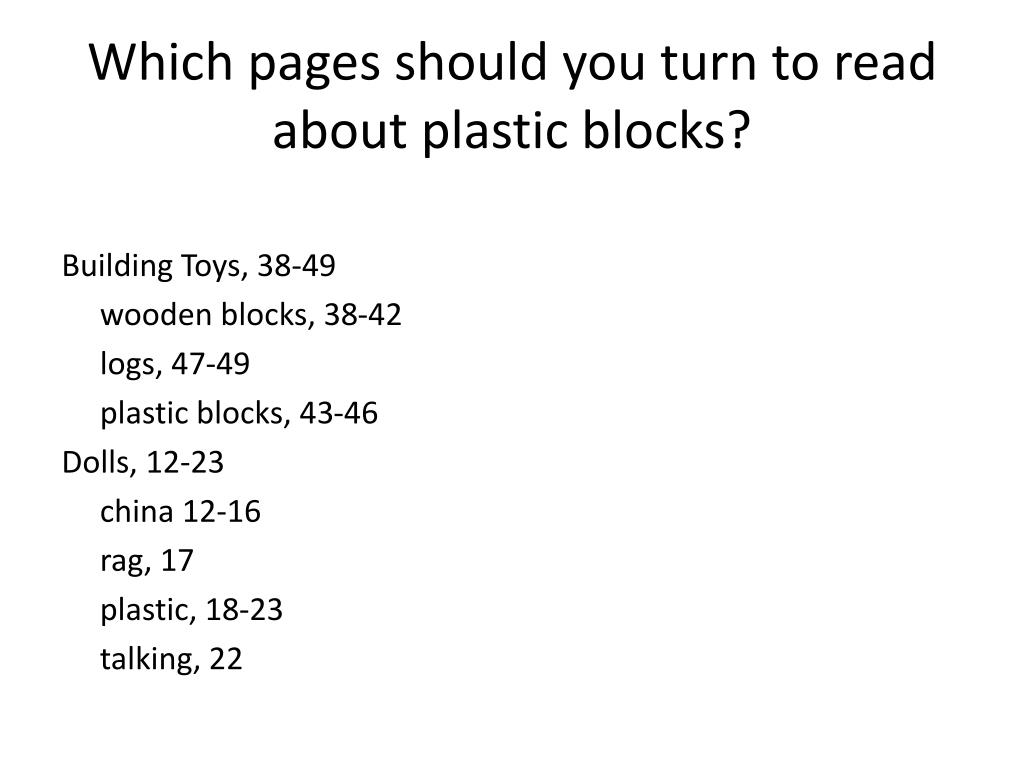Click the page range 38-42
1024x768 pixels.
pyautogui.click(x=362, y=315)
